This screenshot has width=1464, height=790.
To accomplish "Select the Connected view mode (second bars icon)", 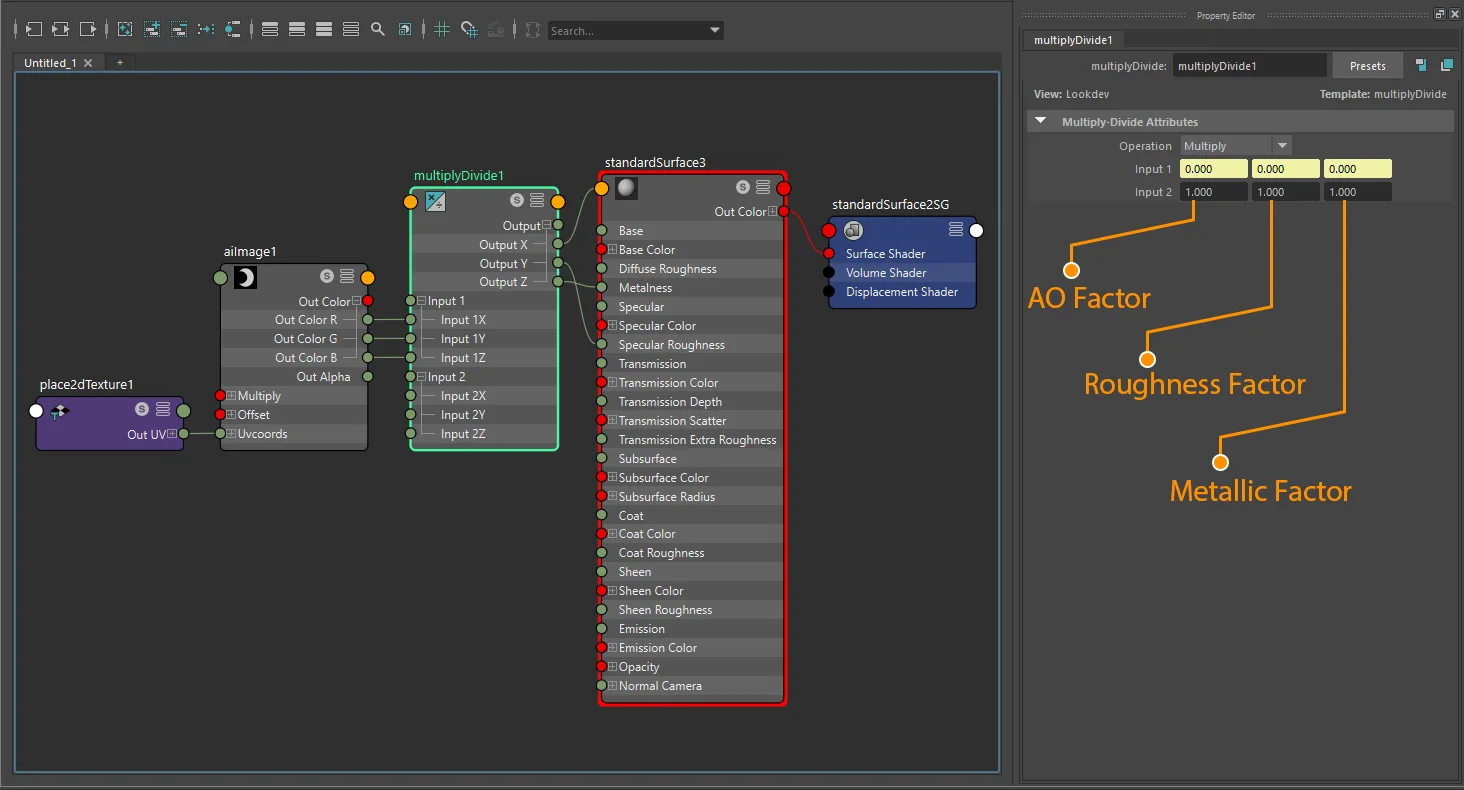I will pyautogui.click(x=297, y=30).
